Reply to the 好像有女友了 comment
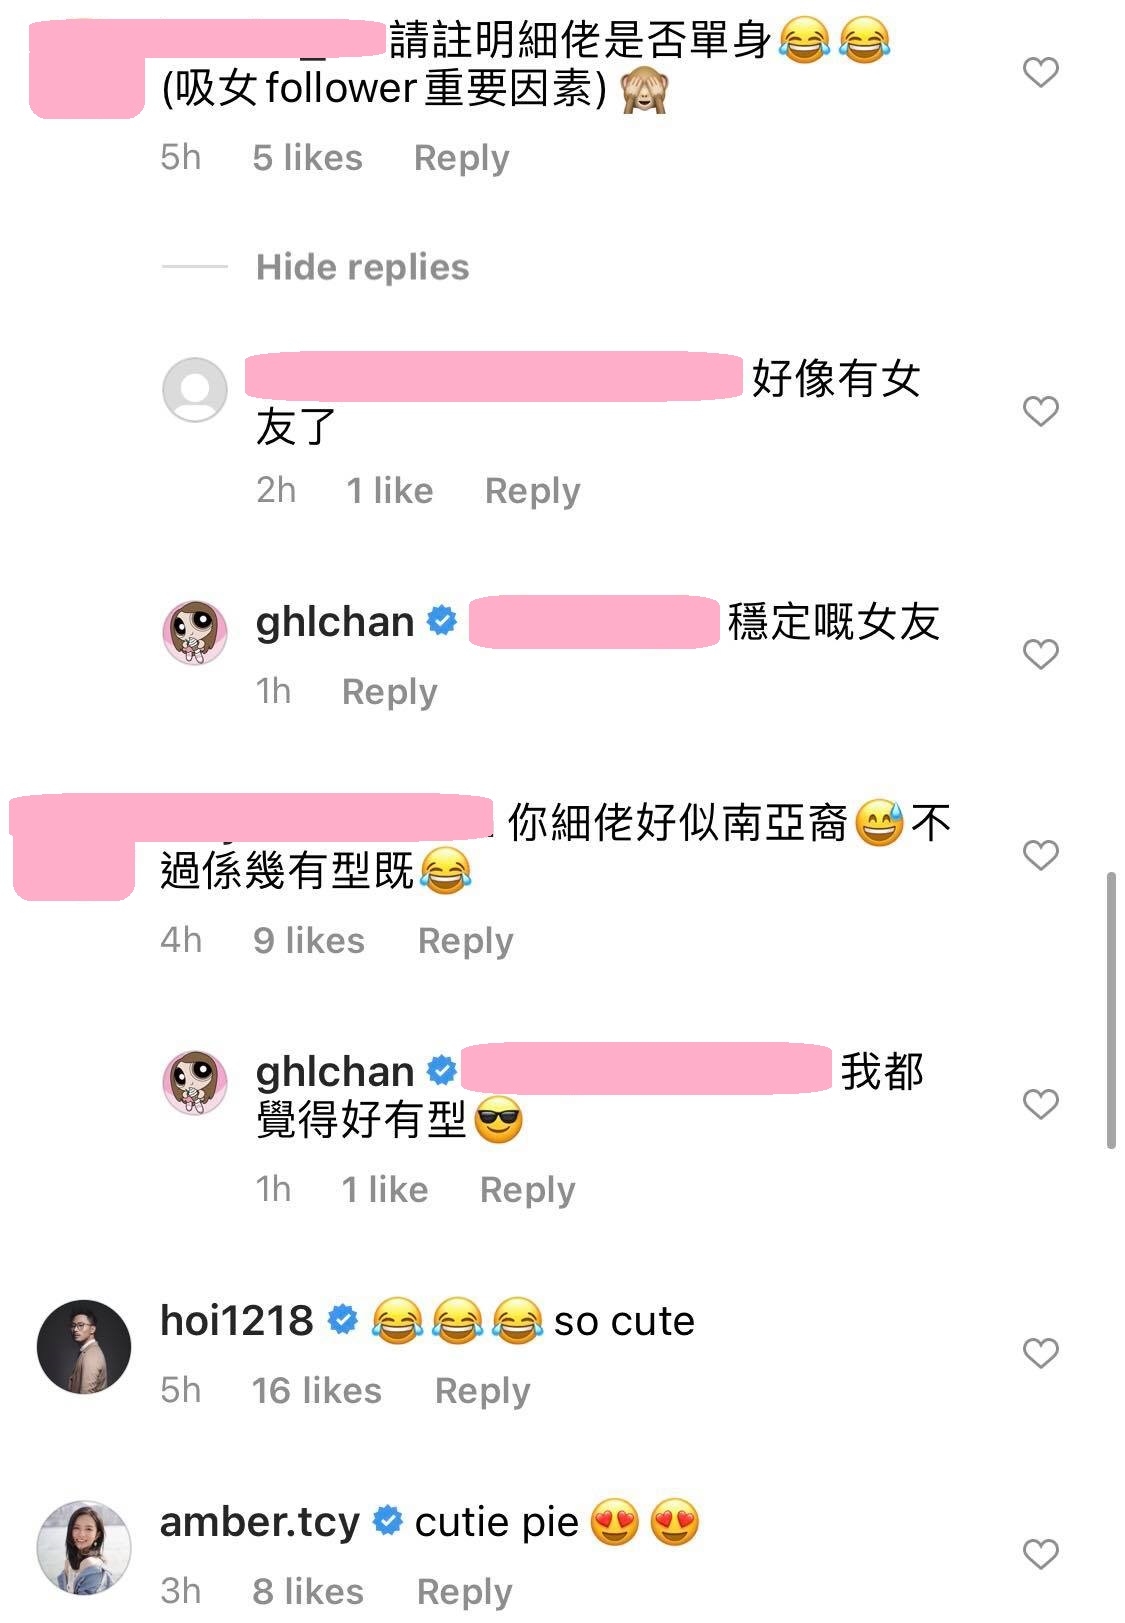This screenshot has width=1125, height=1623. tap(532, 491)
